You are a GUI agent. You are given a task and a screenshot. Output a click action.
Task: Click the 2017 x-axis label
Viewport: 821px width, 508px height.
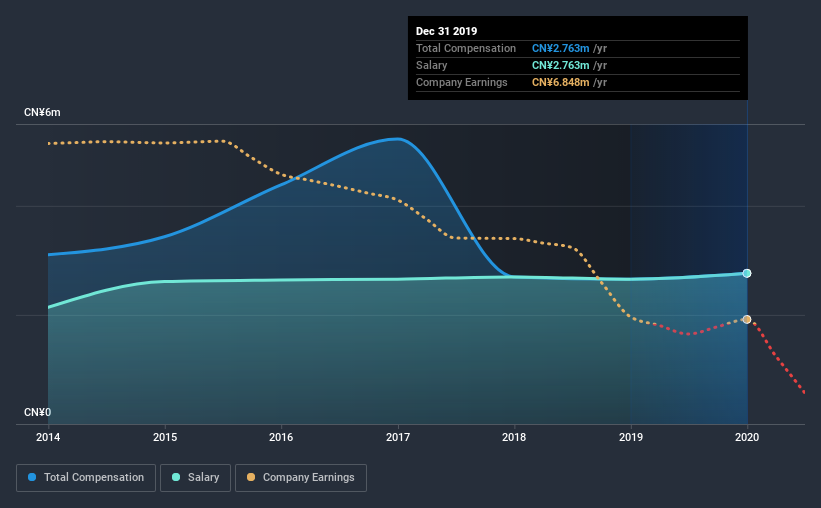tap(398, 437)
